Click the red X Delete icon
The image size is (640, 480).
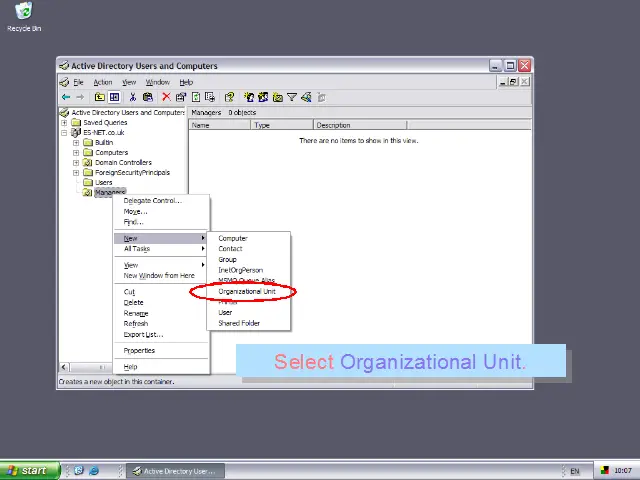166,97
